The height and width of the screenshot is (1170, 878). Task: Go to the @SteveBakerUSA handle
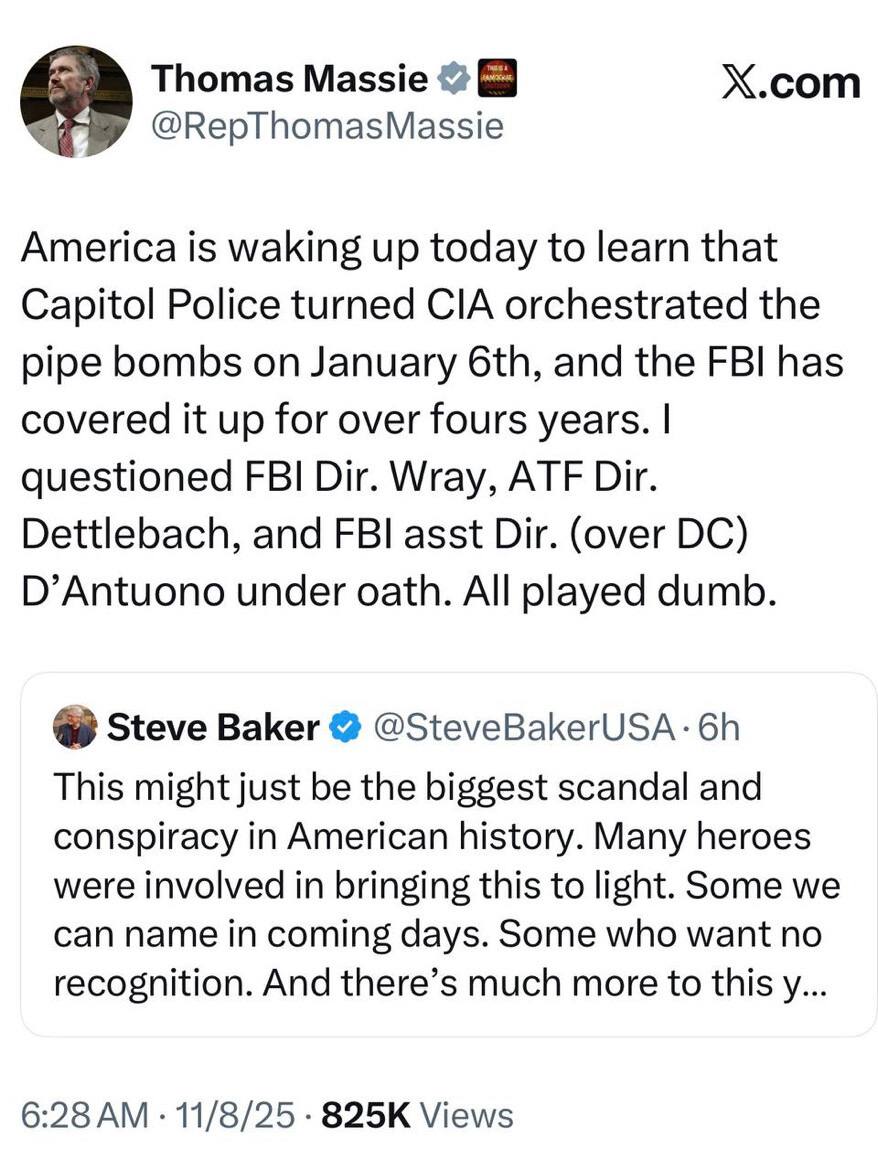tap(522, 728)
